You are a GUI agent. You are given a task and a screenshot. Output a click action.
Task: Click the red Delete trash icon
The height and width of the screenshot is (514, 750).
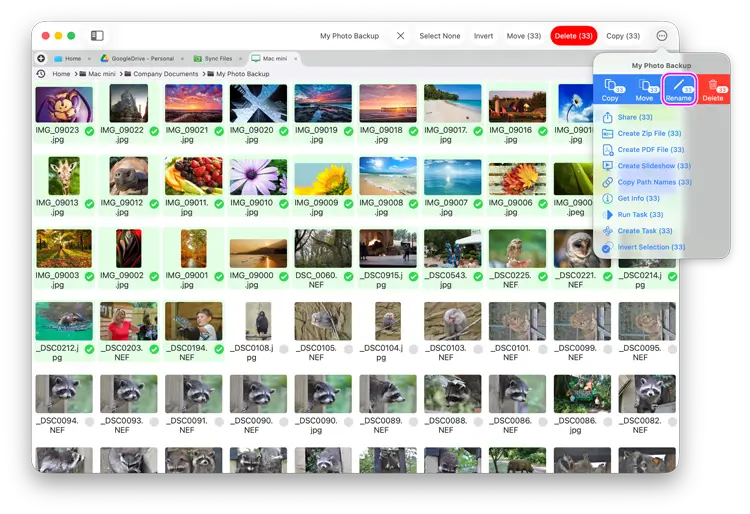coord(713,88)
